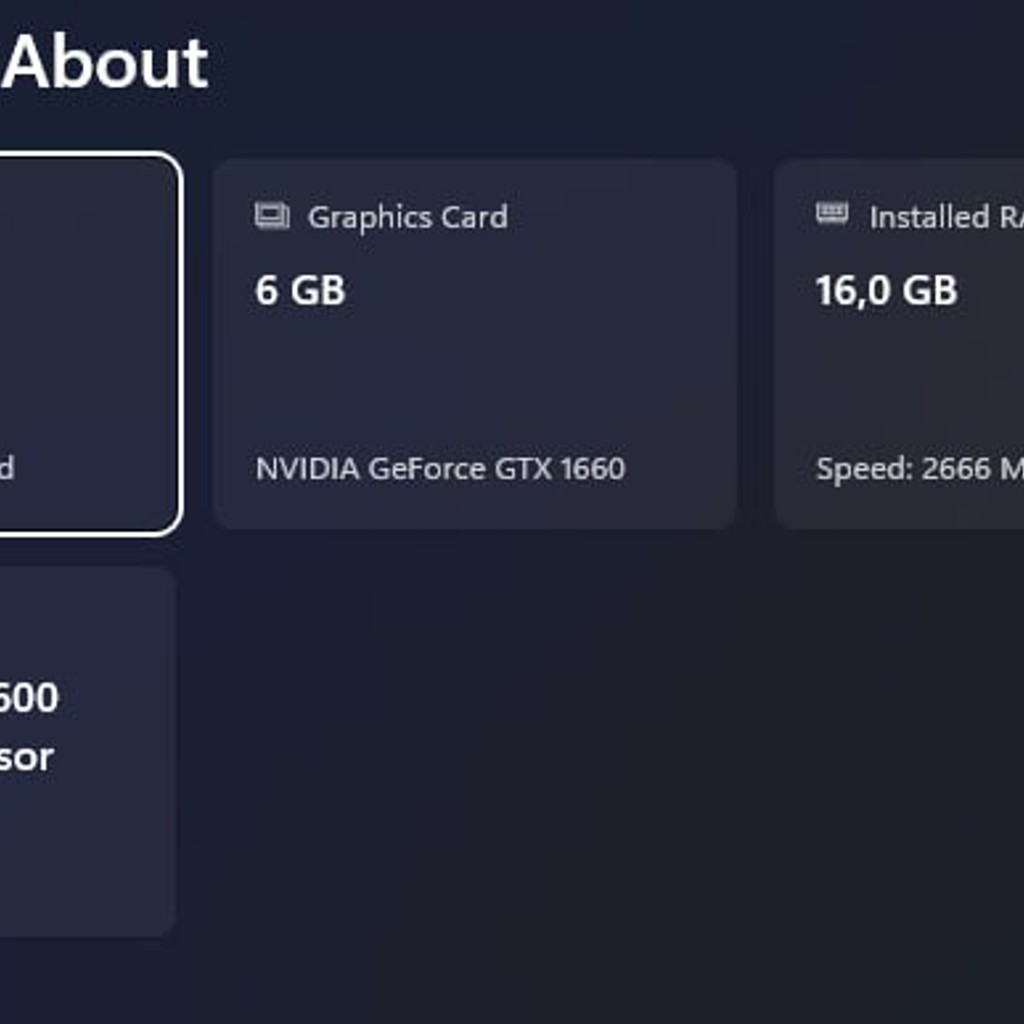Click the dark background right of processor tile
This screenshot has width=1024, height=1024.
tap(588, 751)
